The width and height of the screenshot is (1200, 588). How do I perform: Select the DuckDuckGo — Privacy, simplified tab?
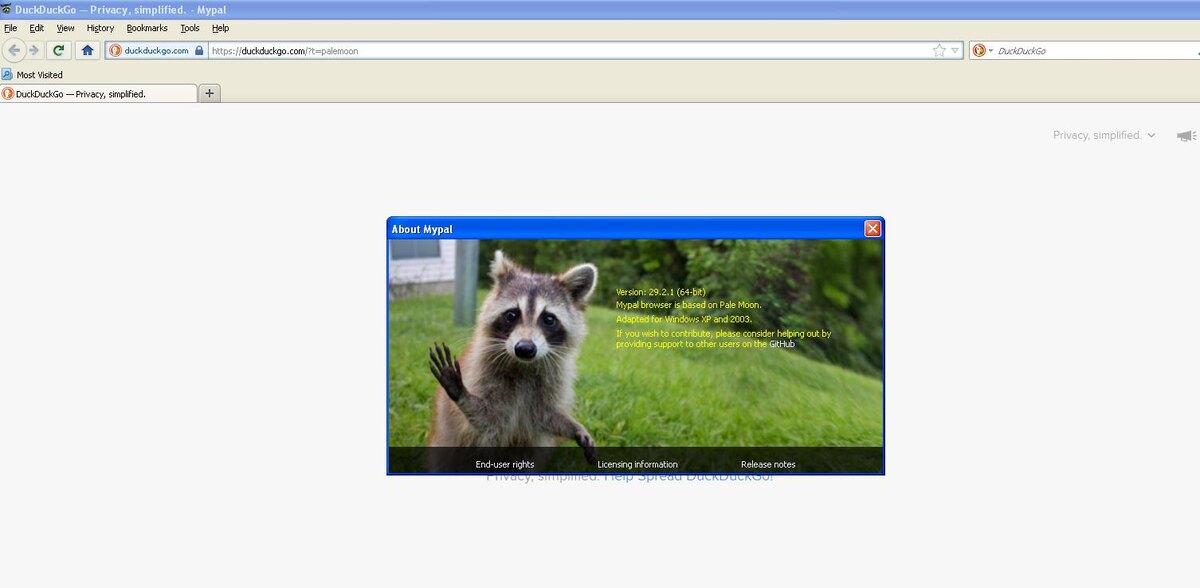(98, 93)
